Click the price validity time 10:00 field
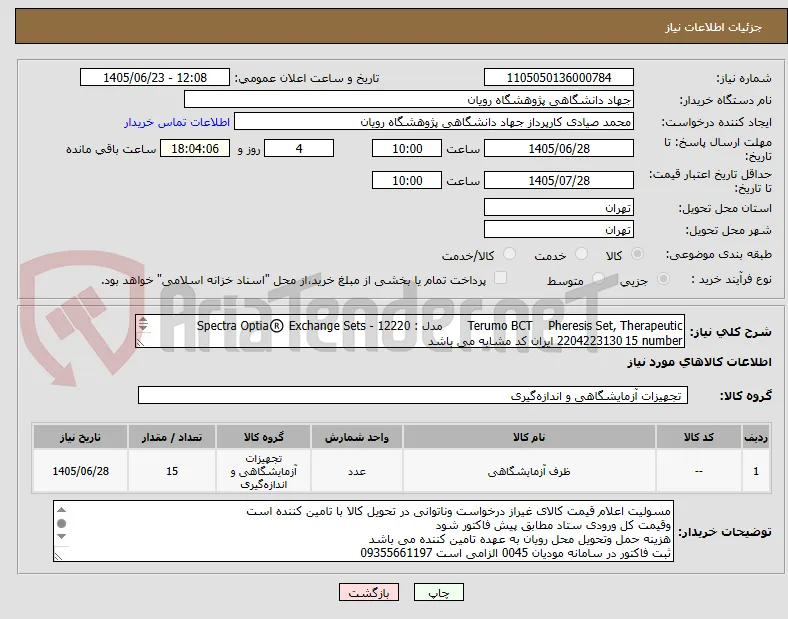This screenshot has width=788, height=619. coord(407,180)
